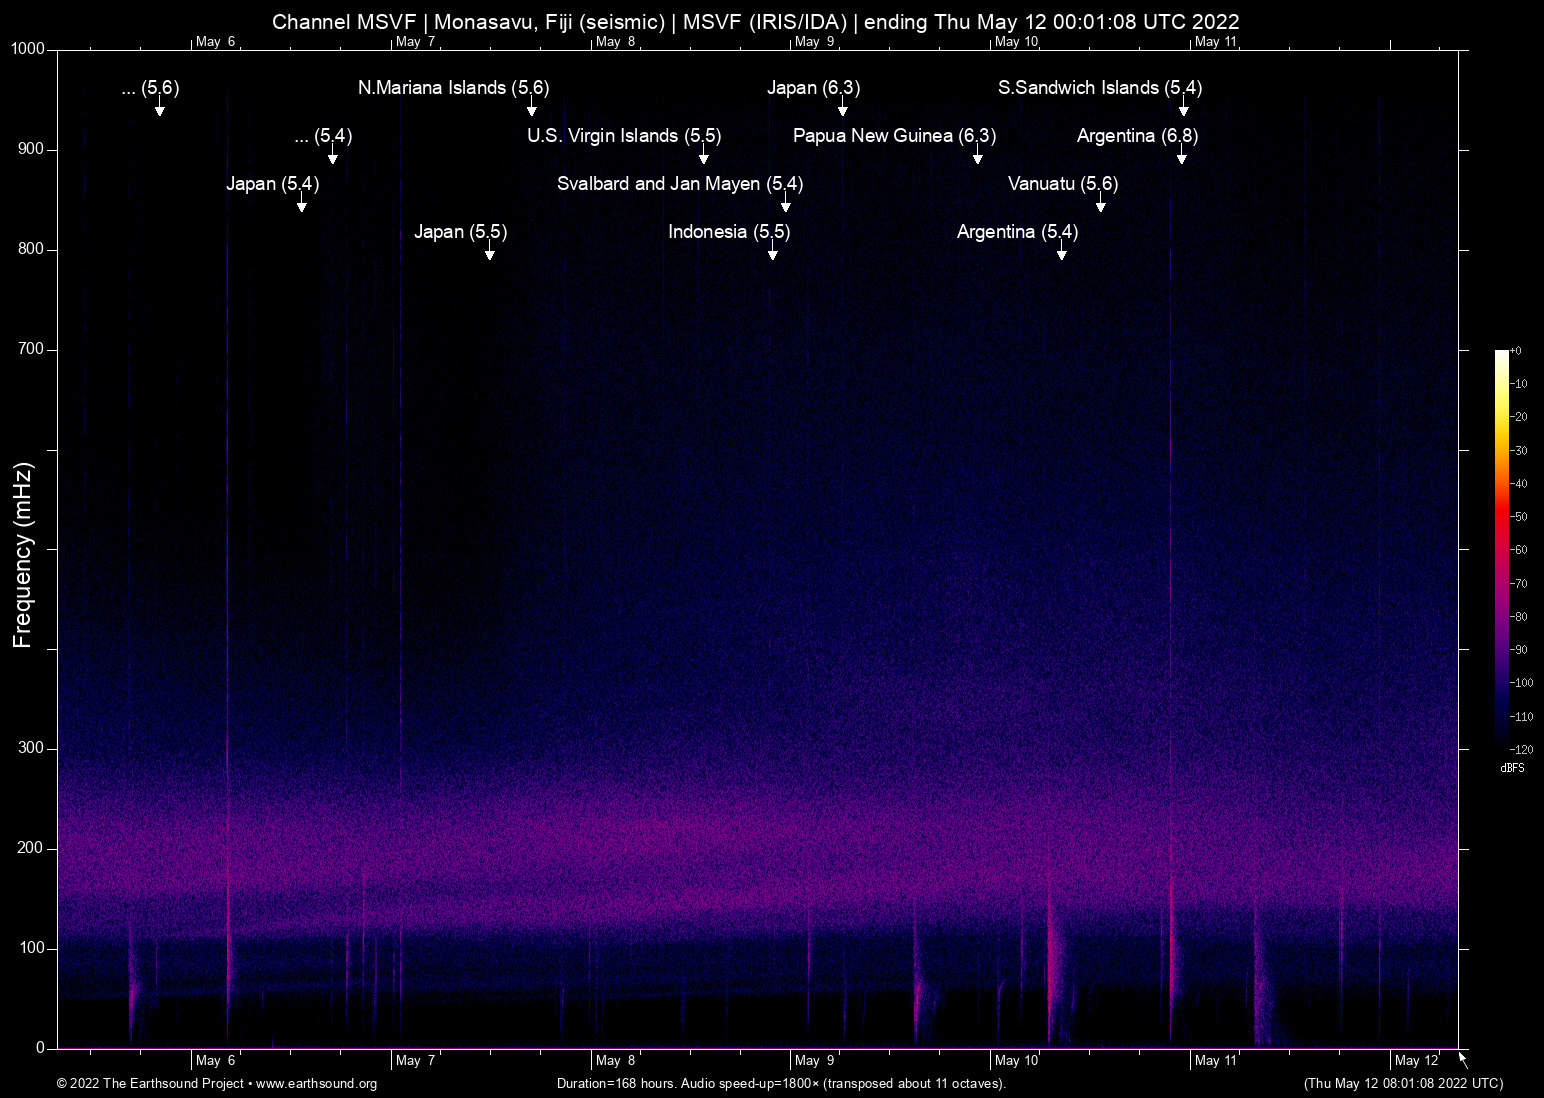Screen dimensions: 1544x1098
Task: Click the Papua New Guinea (6.3) arrow marker
Action: pos(978,158)
